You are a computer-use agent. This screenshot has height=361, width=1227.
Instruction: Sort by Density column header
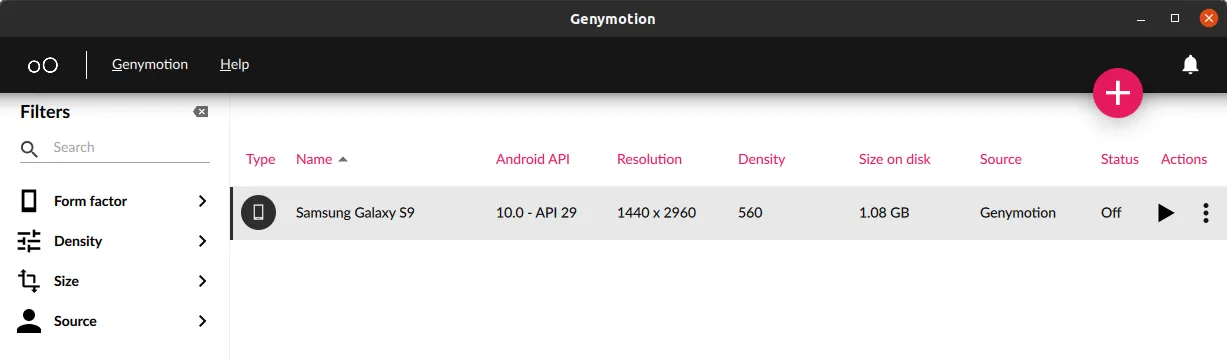coord(761,159)
